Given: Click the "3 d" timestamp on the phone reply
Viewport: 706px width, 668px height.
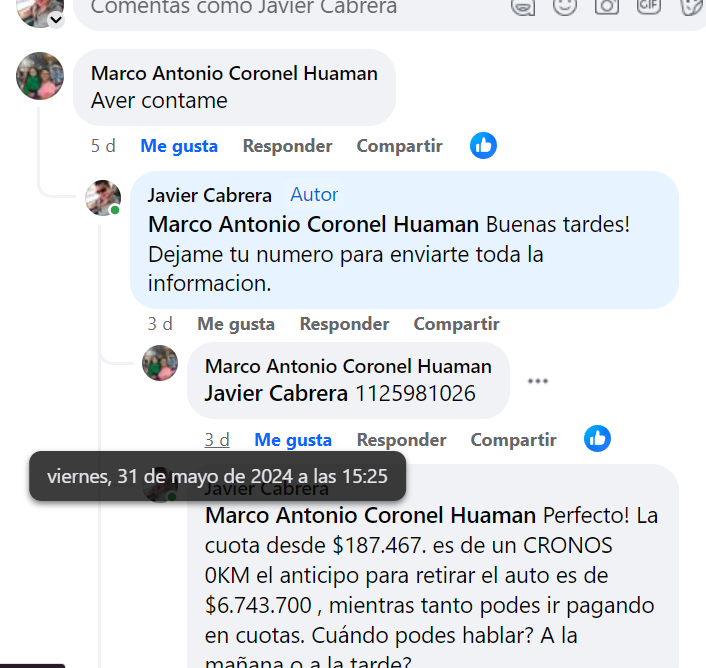Looking at the screenshot, I should tap(217, 440).
